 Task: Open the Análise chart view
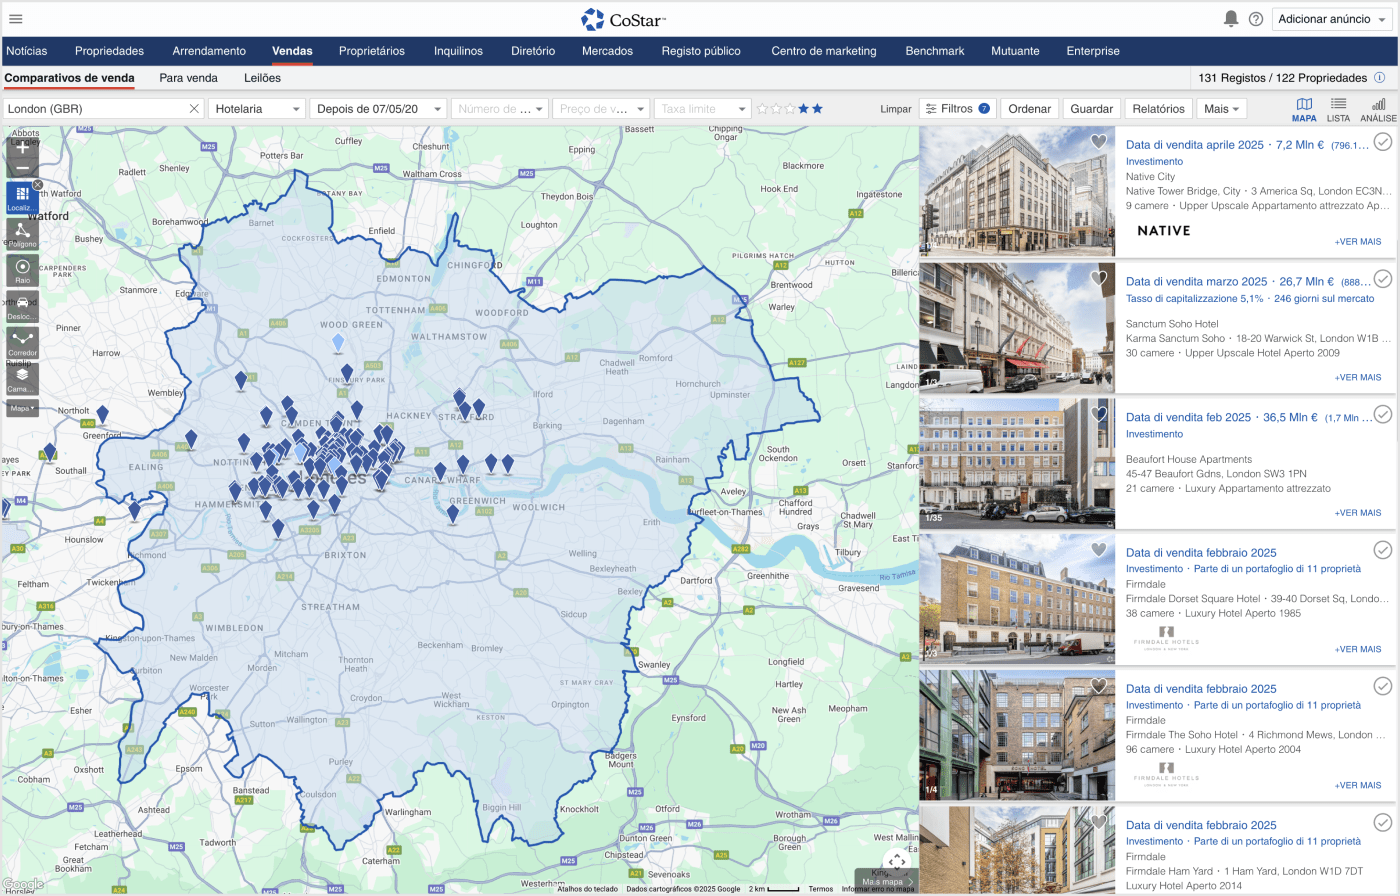pyautogui.click(x=1378, y=109)
